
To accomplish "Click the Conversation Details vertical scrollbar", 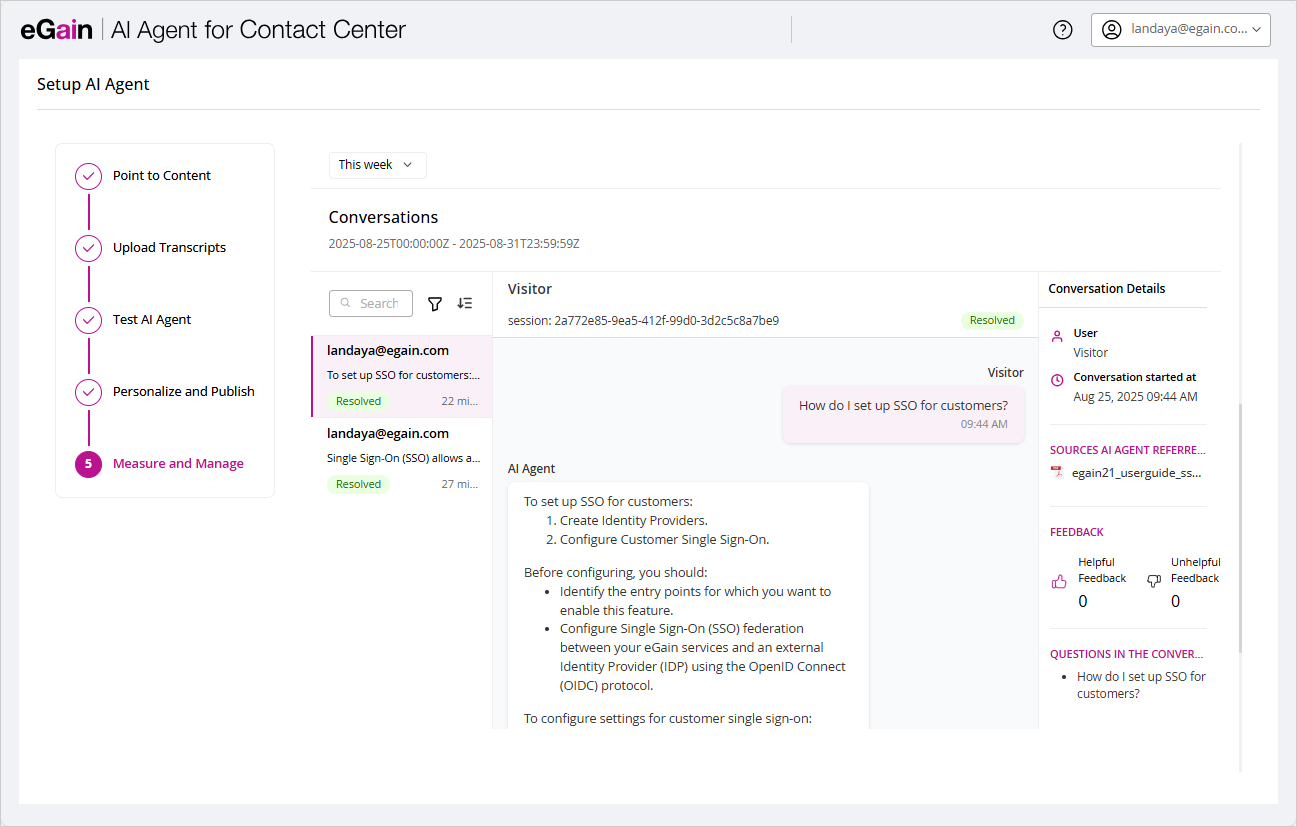I will point(1240,528).
